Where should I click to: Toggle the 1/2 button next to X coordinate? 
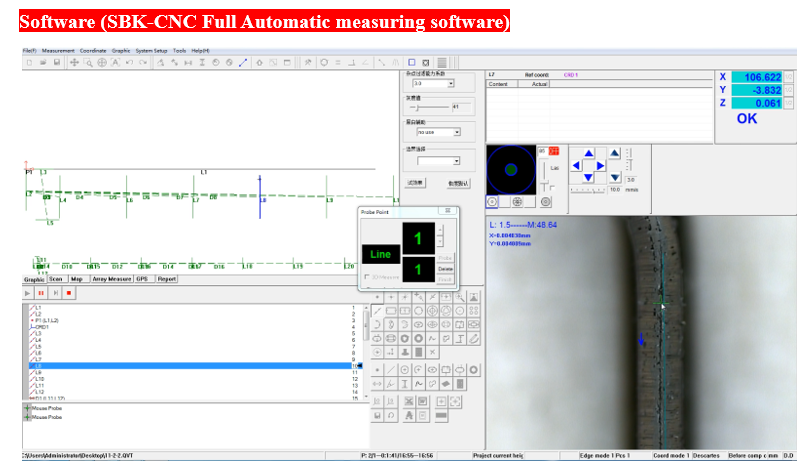[789, 77]
